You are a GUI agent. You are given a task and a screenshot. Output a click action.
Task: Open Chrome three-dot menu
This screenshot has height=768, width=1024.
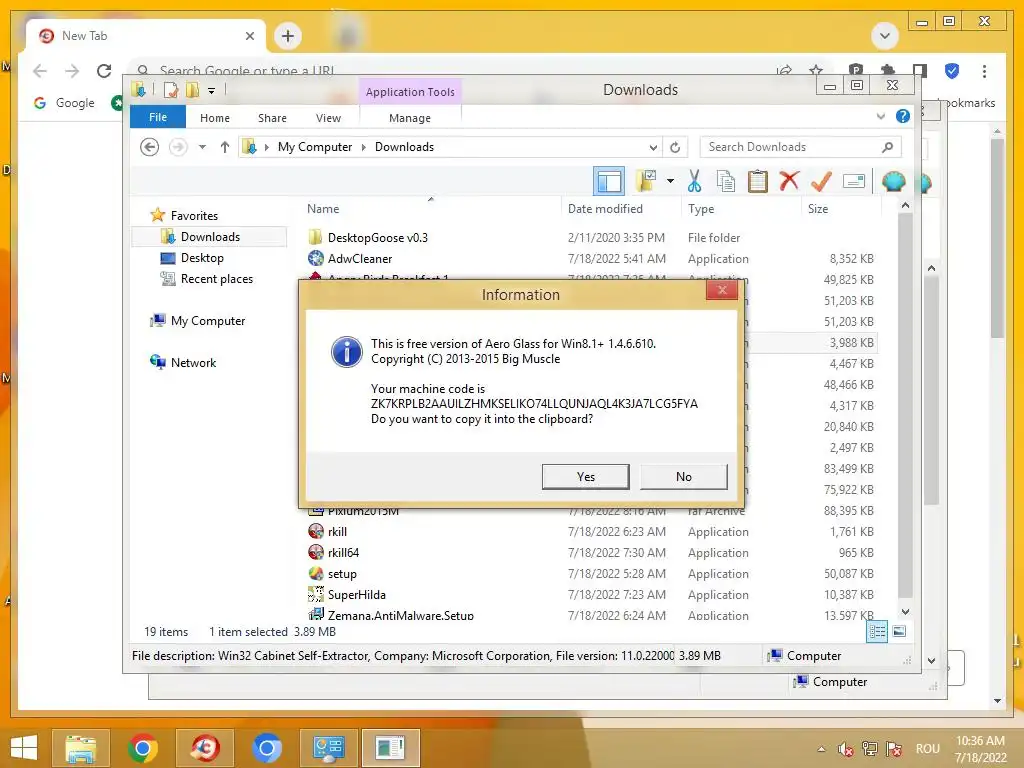pyautogui.click(x=984, y=71)
